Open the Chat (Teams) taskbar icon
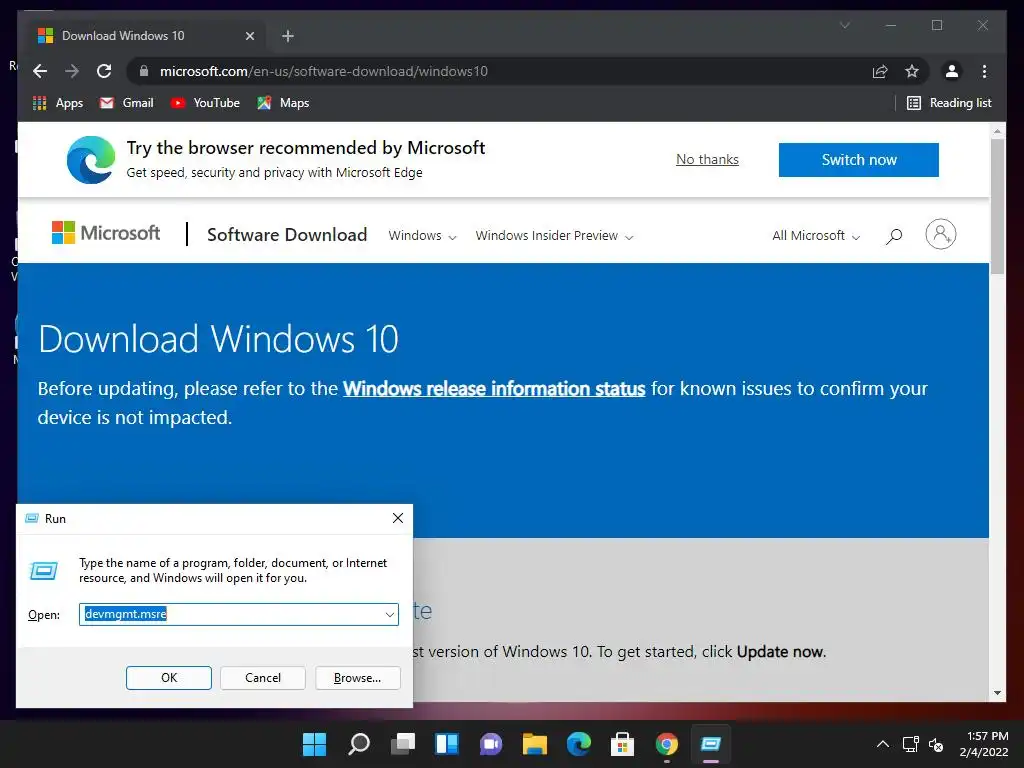This screenshot has height=768, width=1024. pyautogui.click(x=490, y=744)
